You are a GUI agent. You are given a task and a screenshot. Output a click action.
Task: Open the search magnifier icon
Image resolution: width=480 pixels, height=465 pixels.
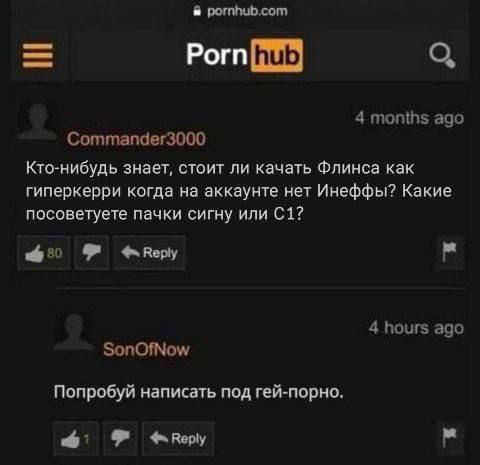click(x=442, y=55)
